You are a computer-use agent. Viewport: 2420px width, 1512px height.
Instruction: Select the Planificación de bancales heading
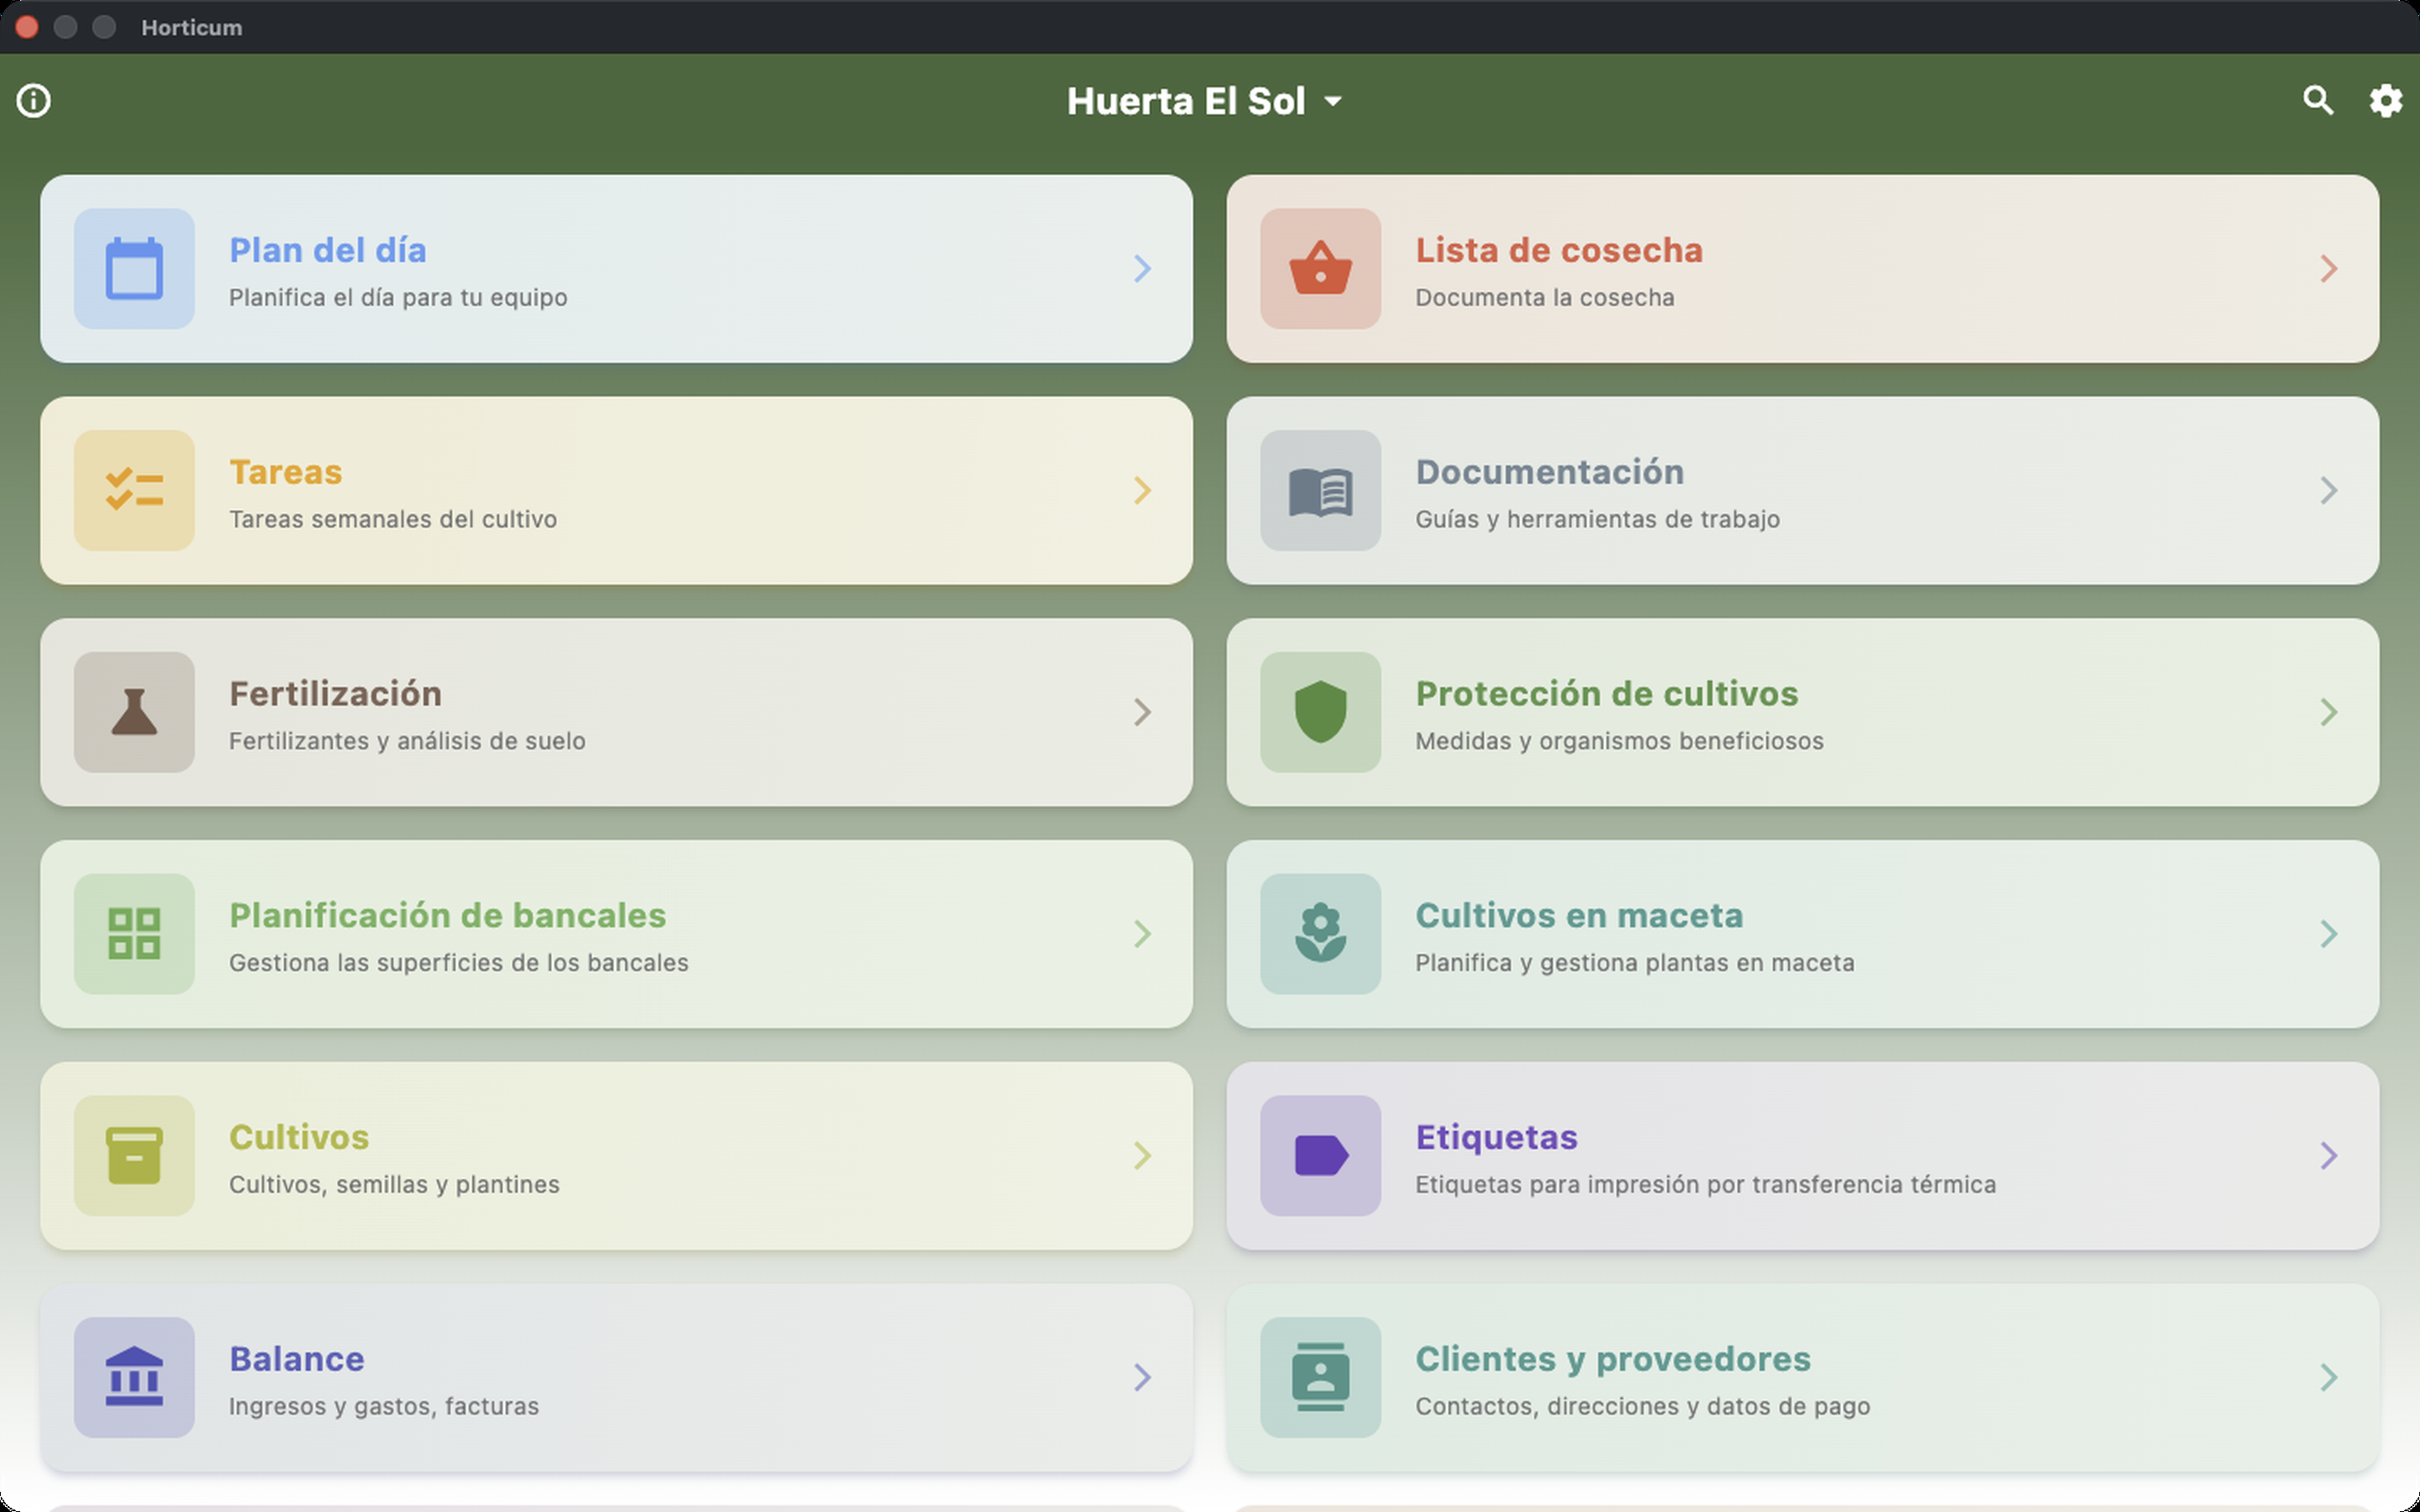pos(448,916)
